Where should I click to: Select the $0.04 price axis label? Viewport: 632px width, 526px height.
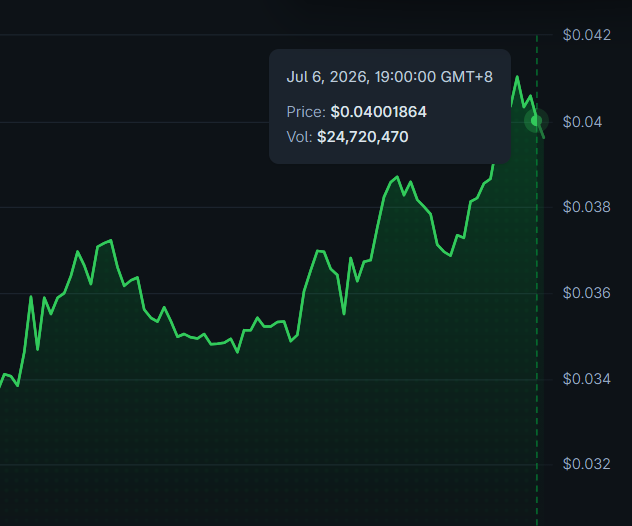(x=582, y=122)
